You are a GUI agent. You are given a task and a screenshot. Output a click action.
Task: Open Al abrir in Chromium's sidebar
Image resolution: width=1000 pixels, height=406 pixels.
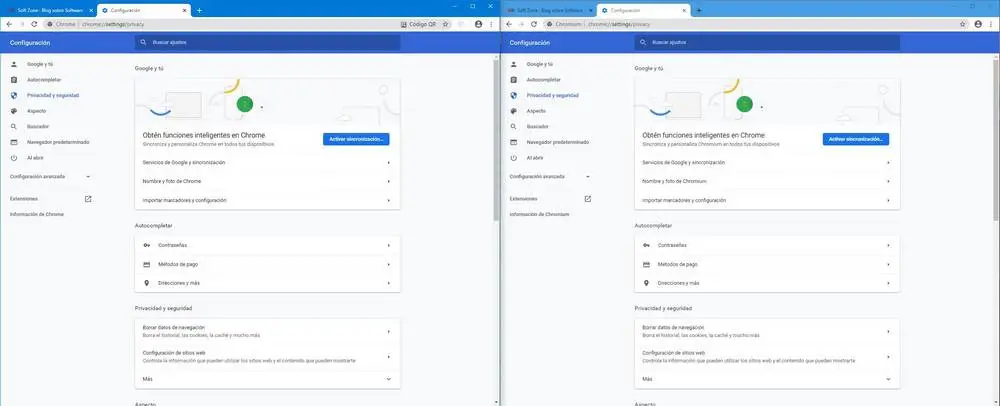(534, 157)
